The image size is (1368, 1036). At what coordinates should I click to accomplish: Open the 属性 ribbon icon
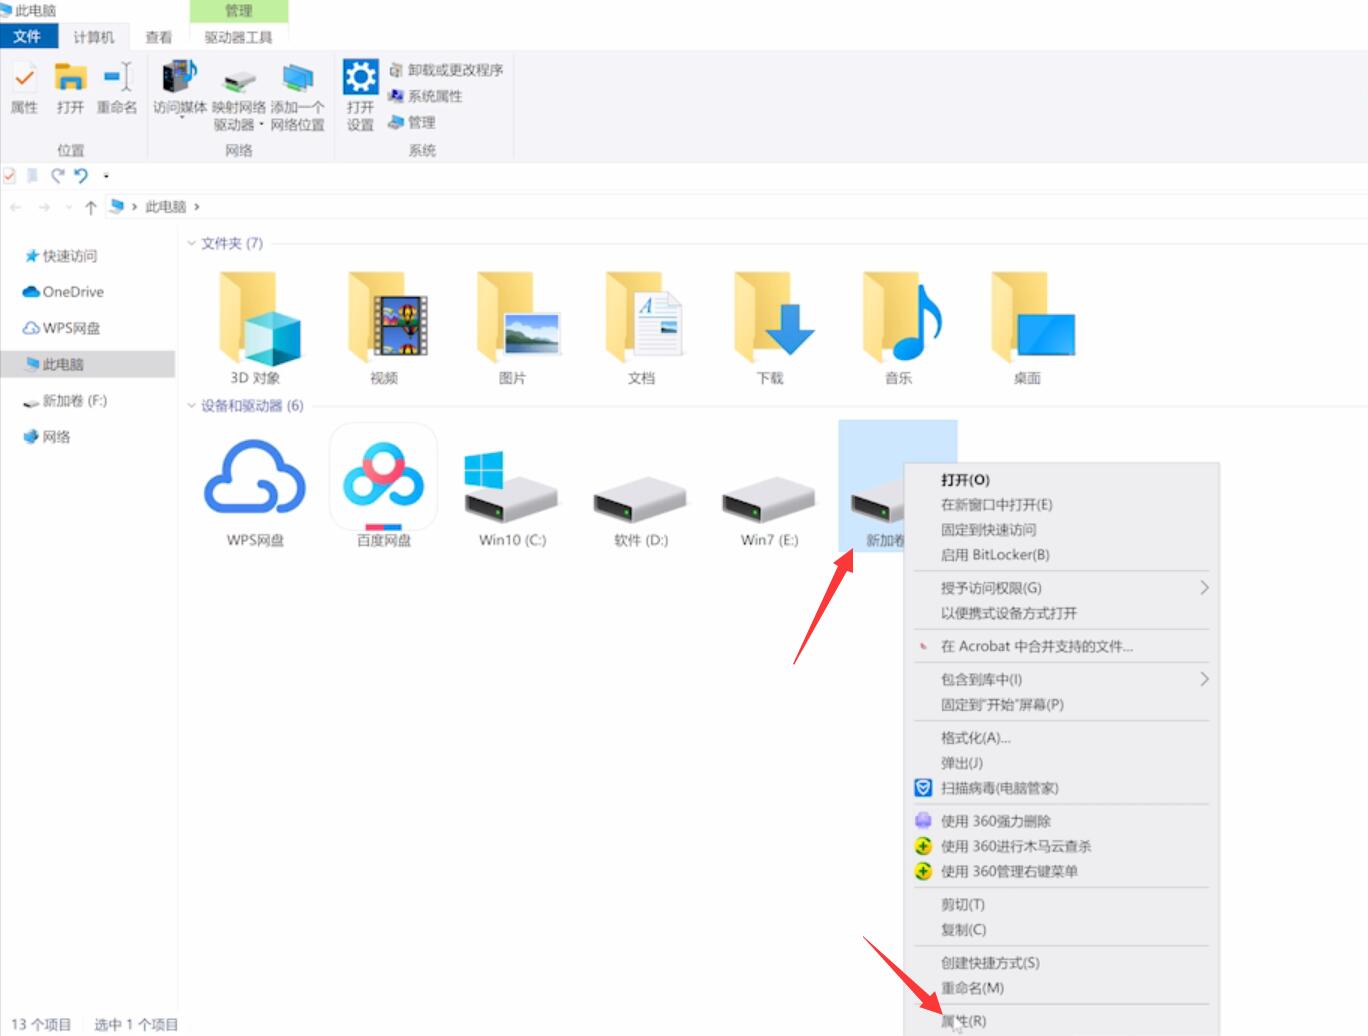pos(24,87)
